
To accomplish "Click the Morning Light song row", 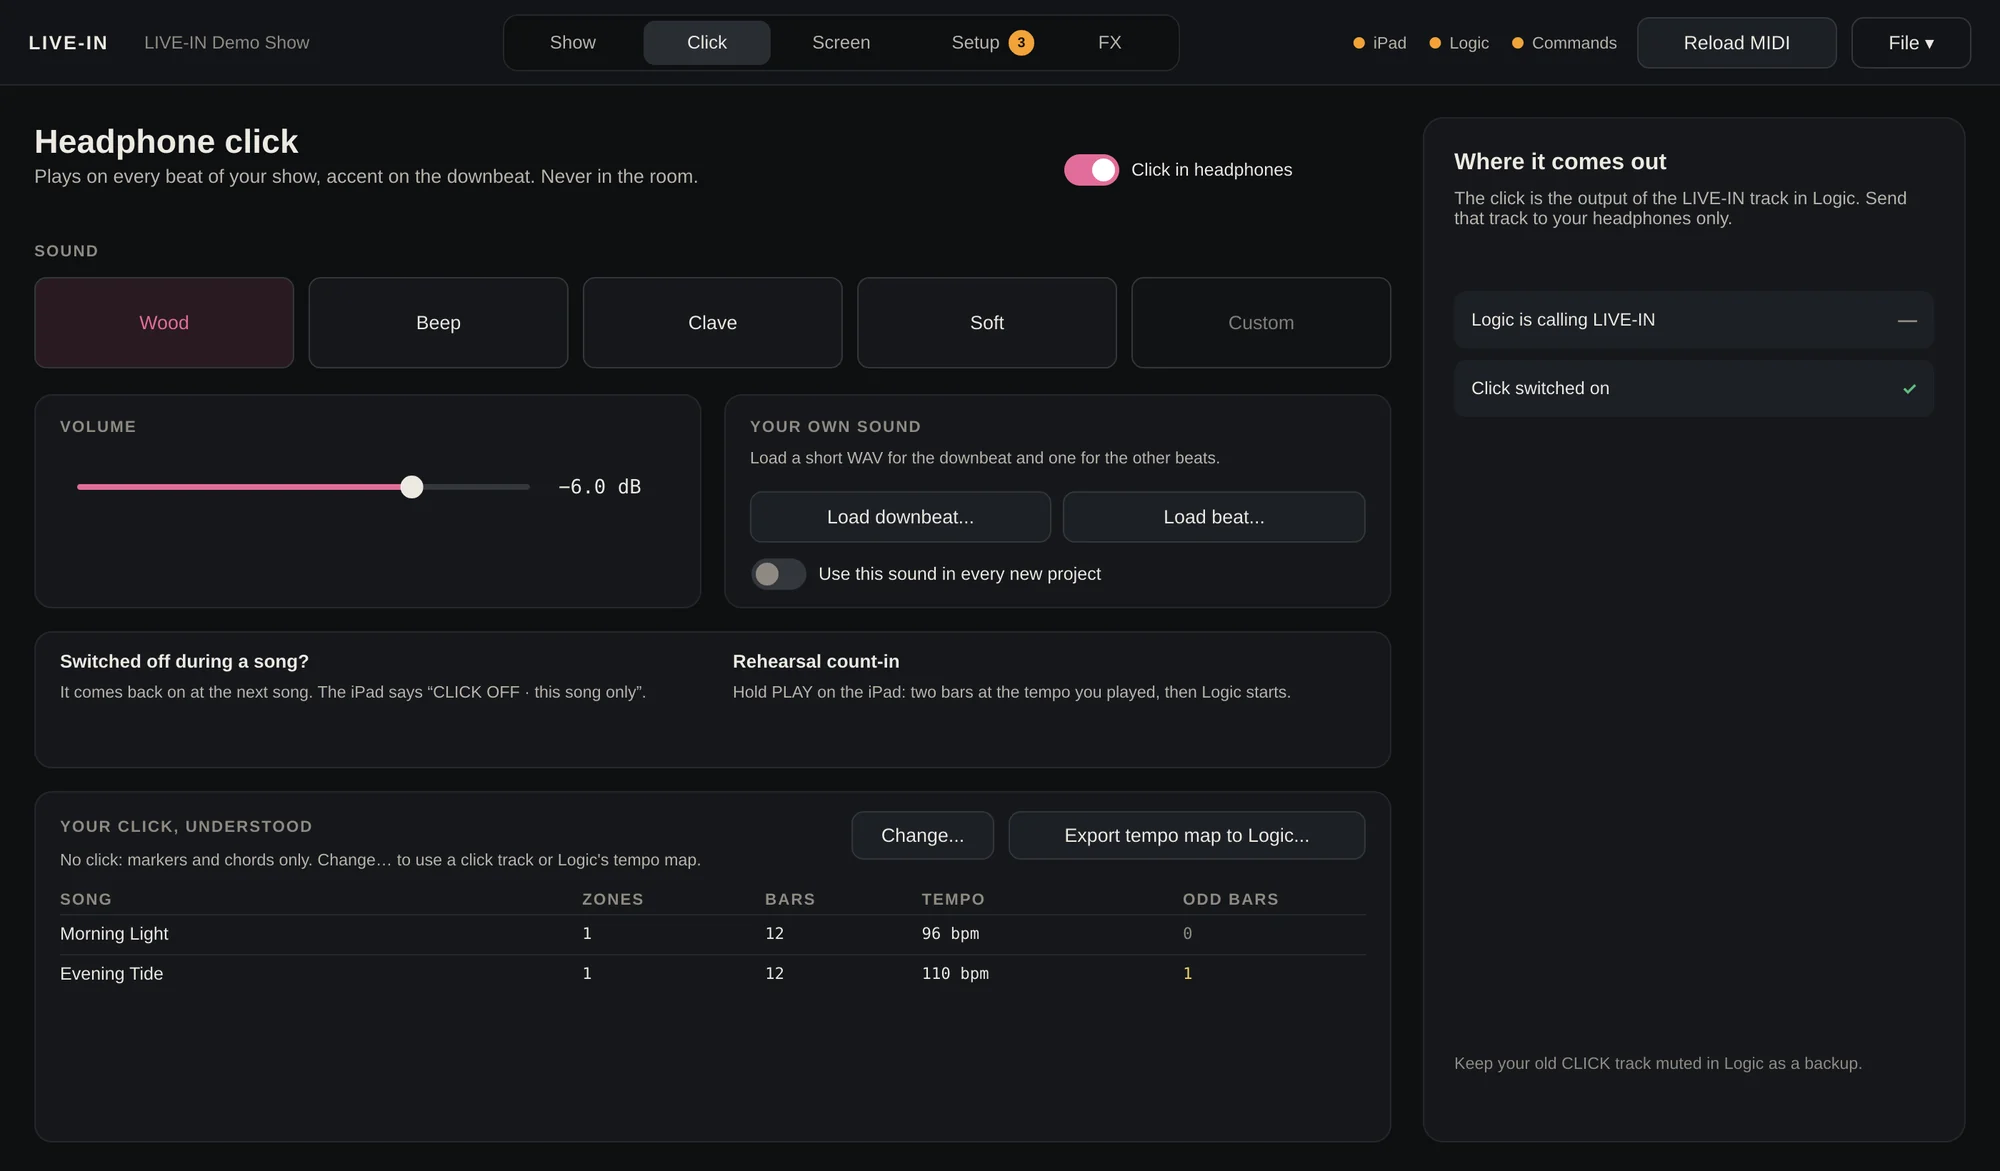I will (712, 934).
